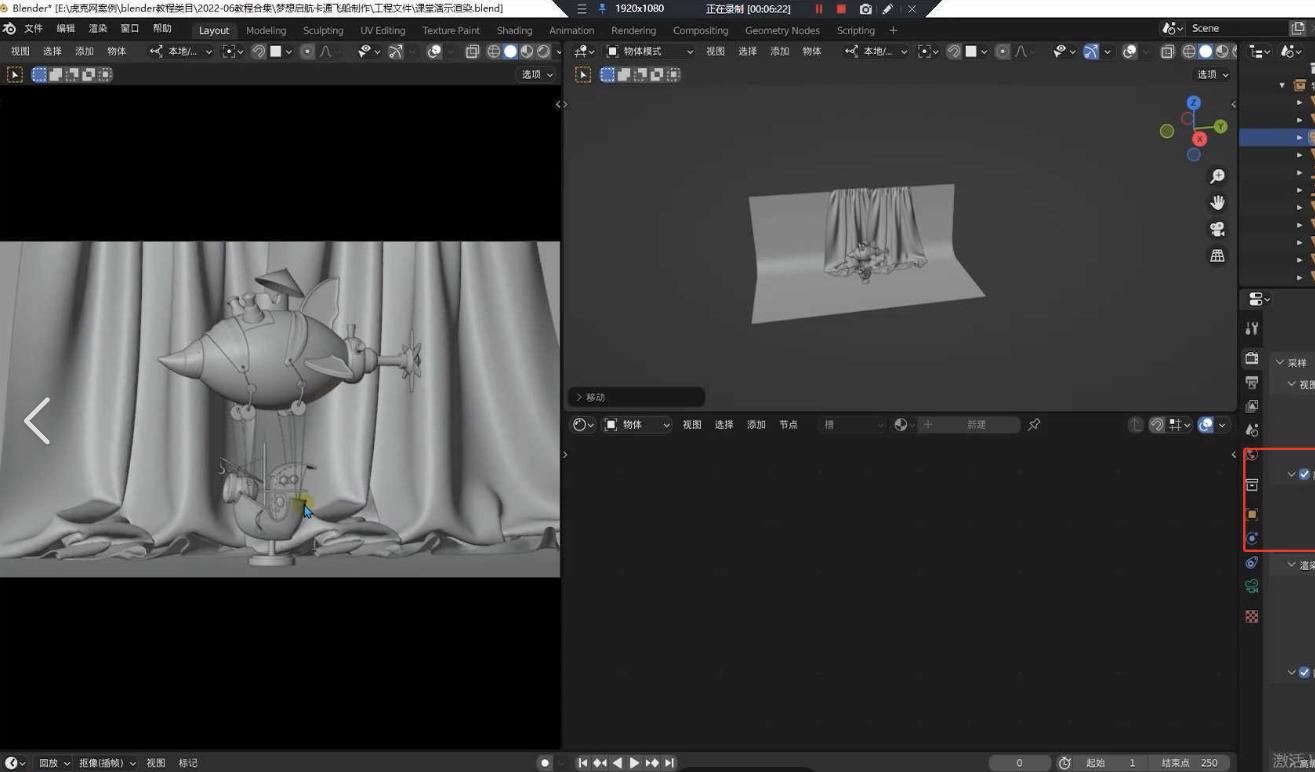This screenshot has width=1315, height=772.
Task: Toggle proportional editing in the right viewport header
Action: point(1002,51)
